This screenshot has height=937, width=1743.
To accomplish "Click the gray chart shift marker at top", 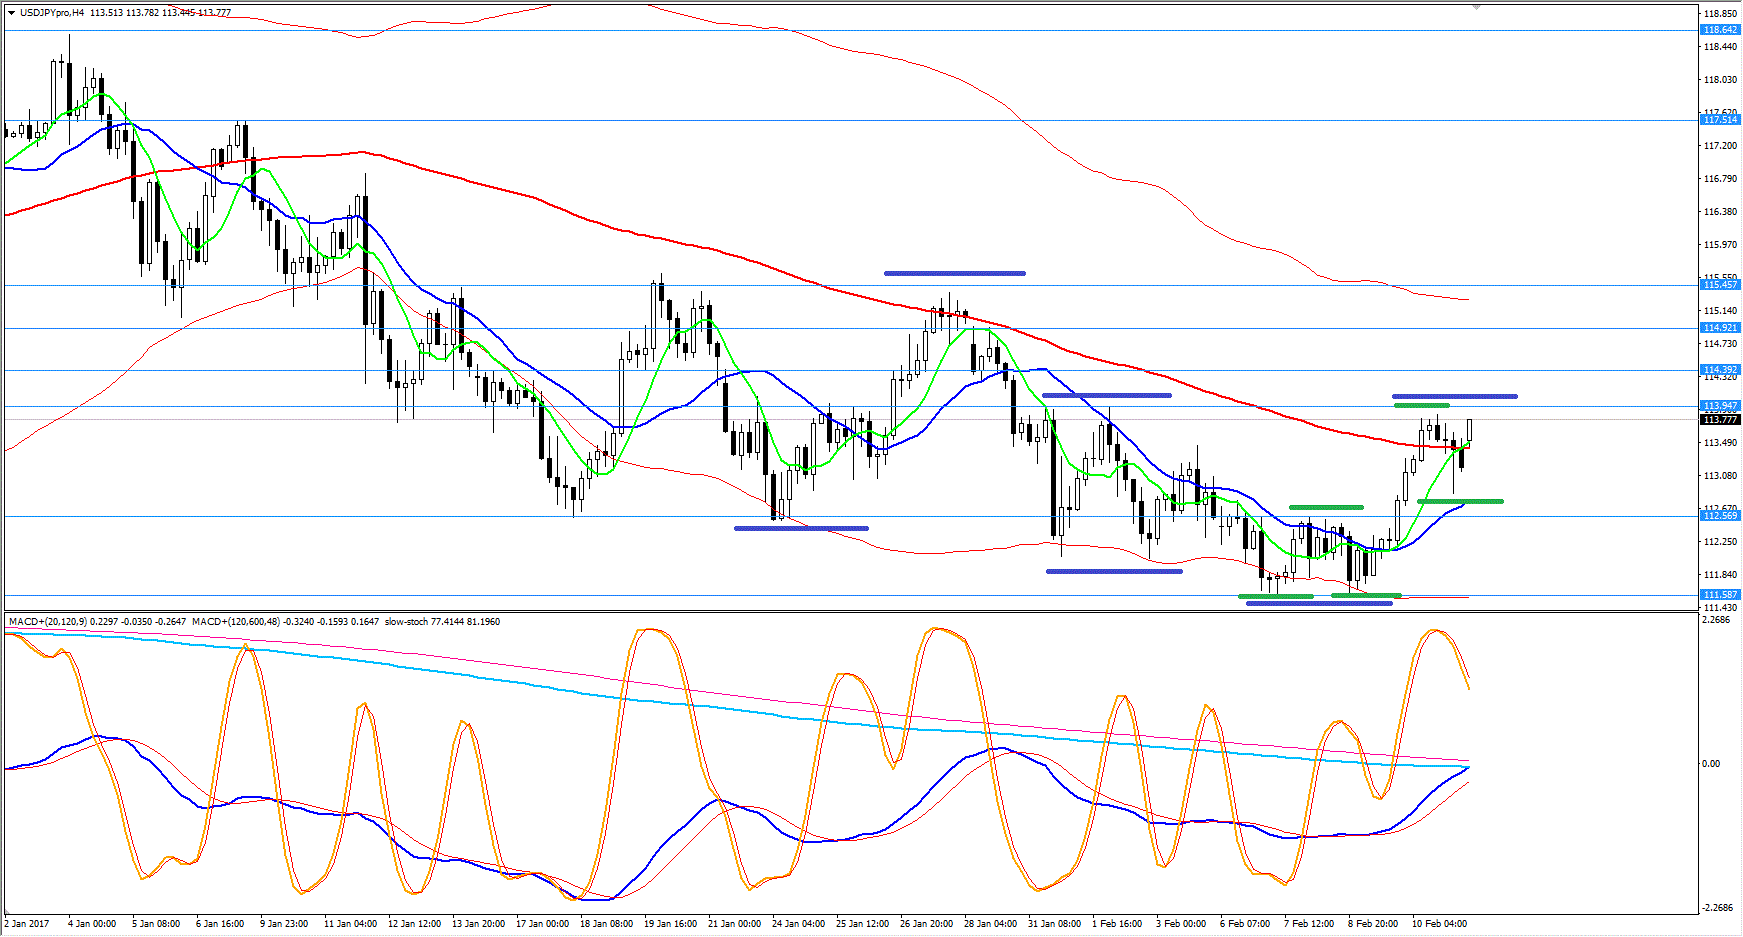I will tap(1476, 7).
